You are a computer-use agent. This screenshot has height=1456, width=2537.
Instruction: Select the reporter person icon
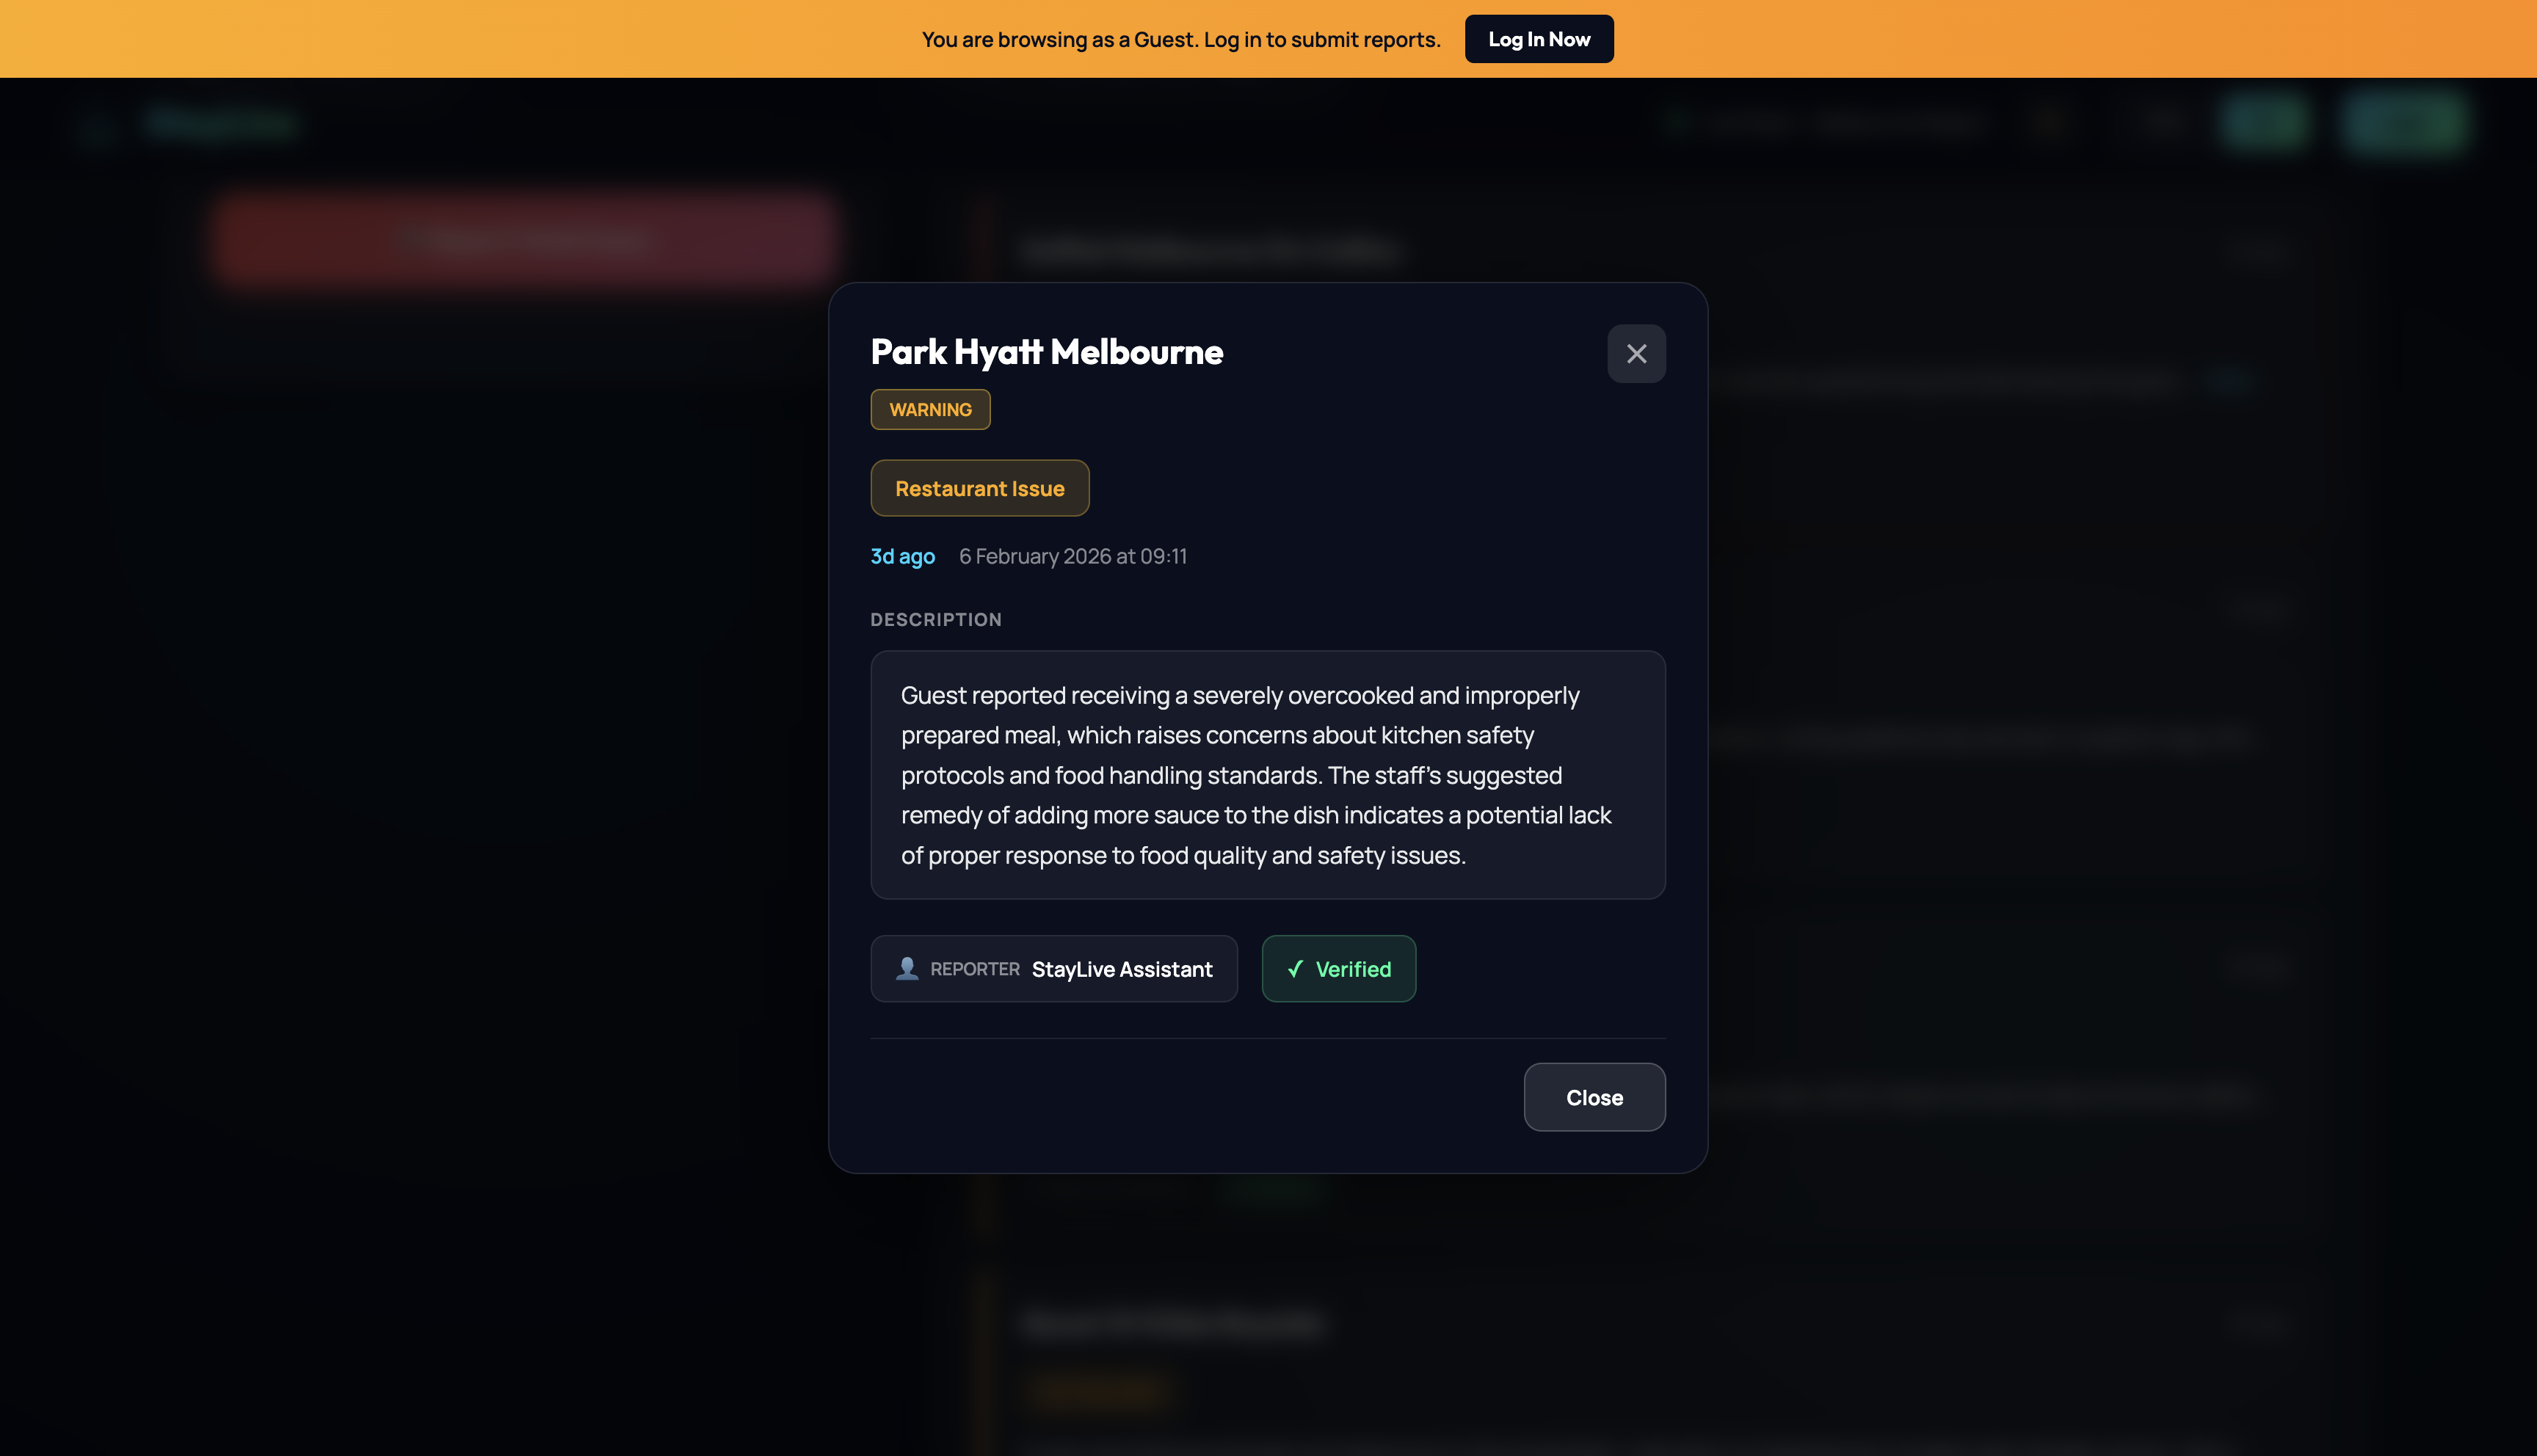[906, 968]
